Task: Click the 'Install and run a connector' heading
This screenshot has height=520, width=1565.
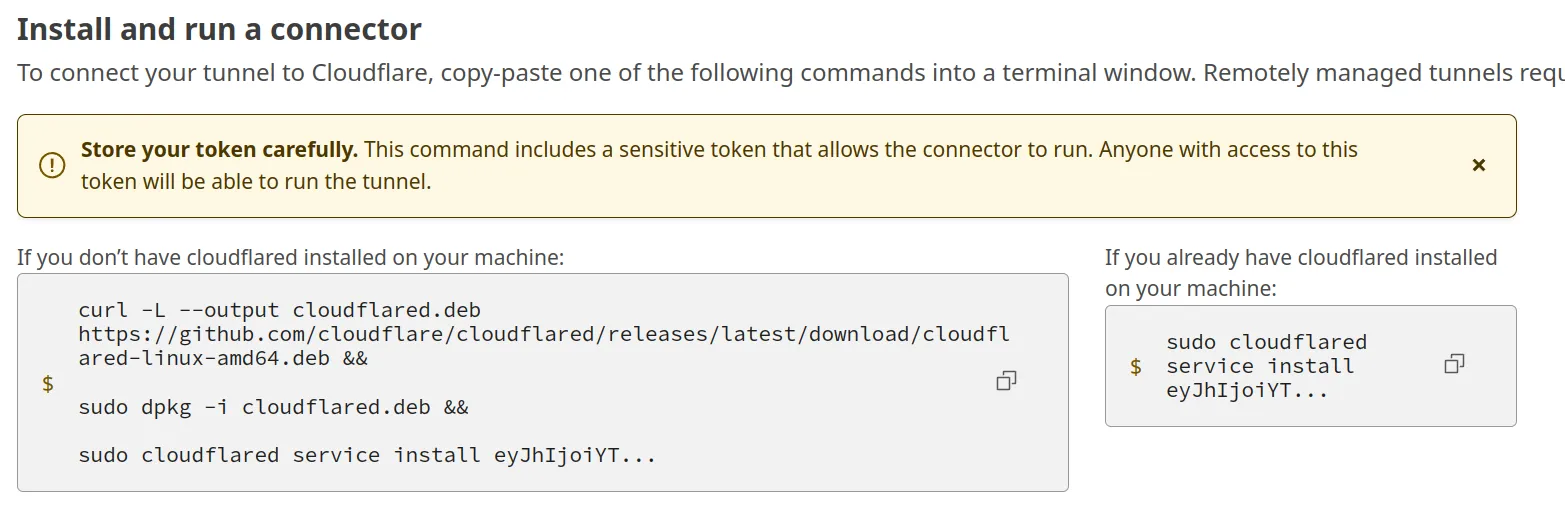Action: click(x=219, y=29)
